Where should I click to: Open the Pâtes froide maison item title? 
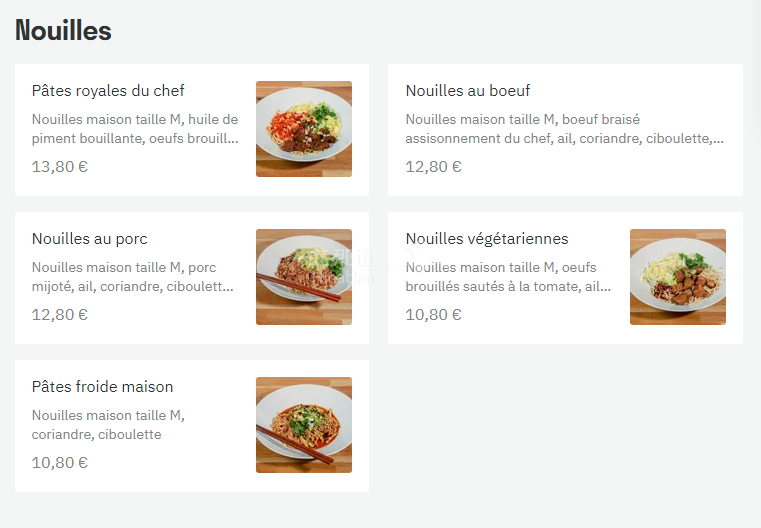(103, 387)
